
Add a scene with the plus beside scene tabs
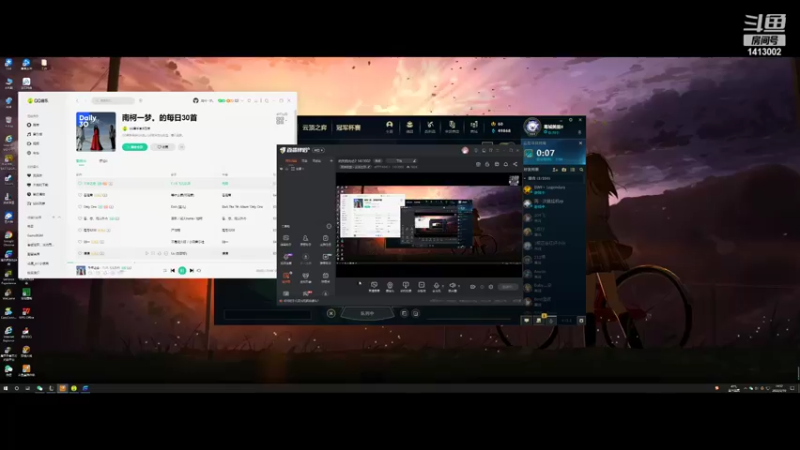click(x=331, y=161)
